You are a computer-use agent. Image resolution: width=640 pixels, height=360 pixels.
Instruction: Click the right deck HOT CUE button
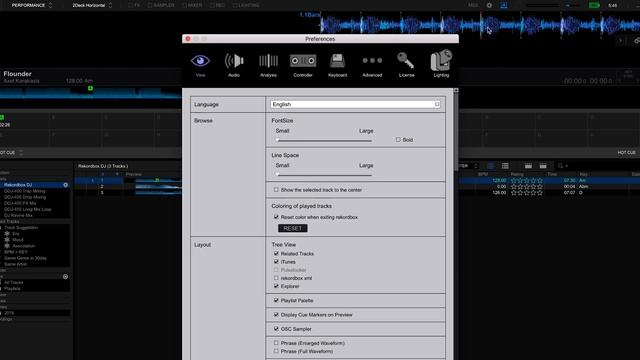tap(626, 153)
